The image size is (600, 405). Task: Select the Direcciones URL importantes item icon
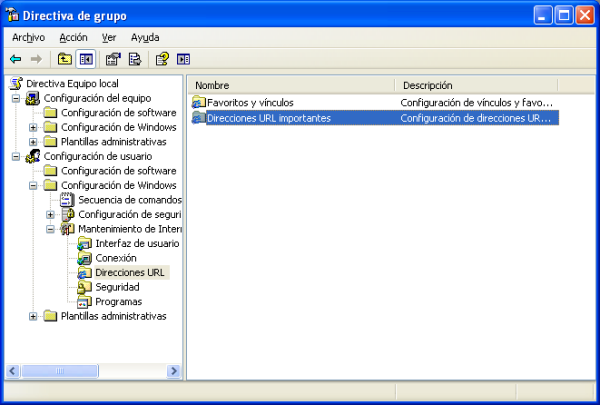[197, 118]
